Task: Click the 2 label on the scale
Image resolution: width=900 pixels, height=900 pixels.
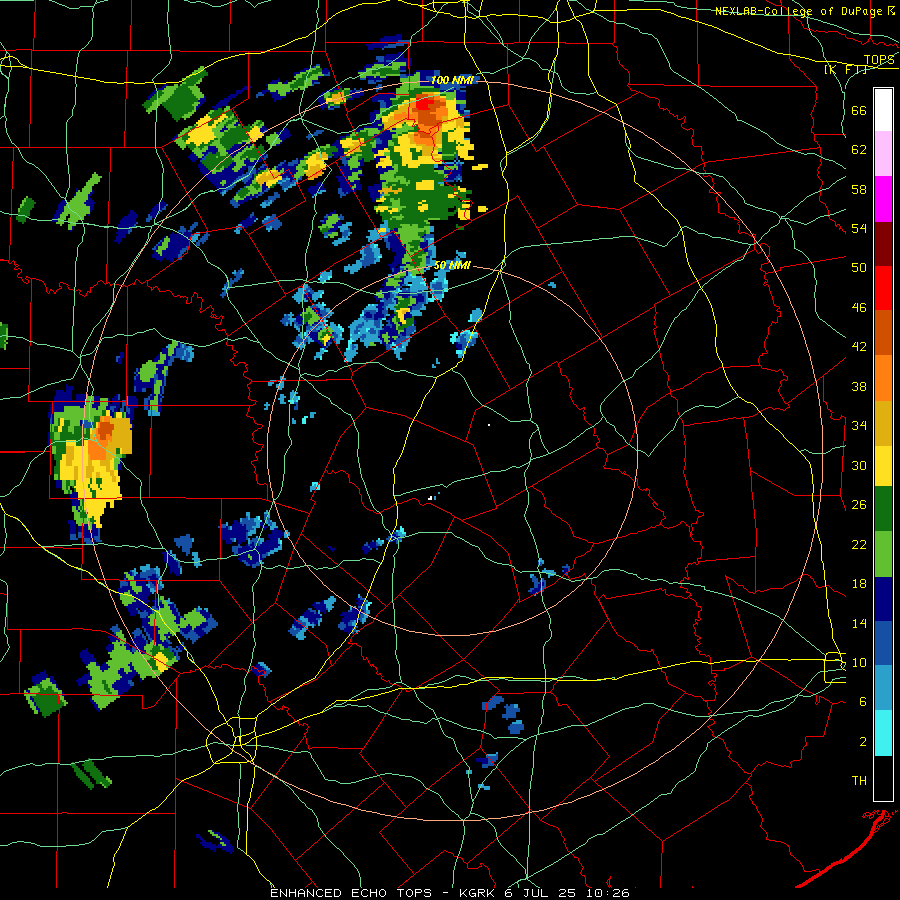Action: tap(862, 742)
